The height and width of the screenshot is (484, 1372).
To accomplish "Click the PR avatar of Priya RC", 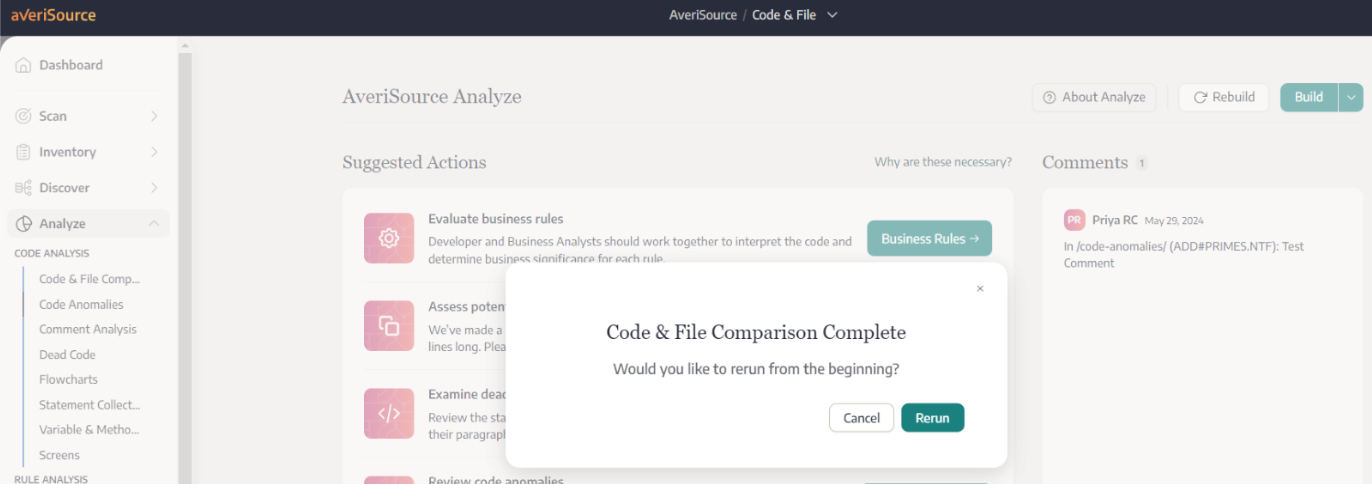I will tap(1074, 220).
